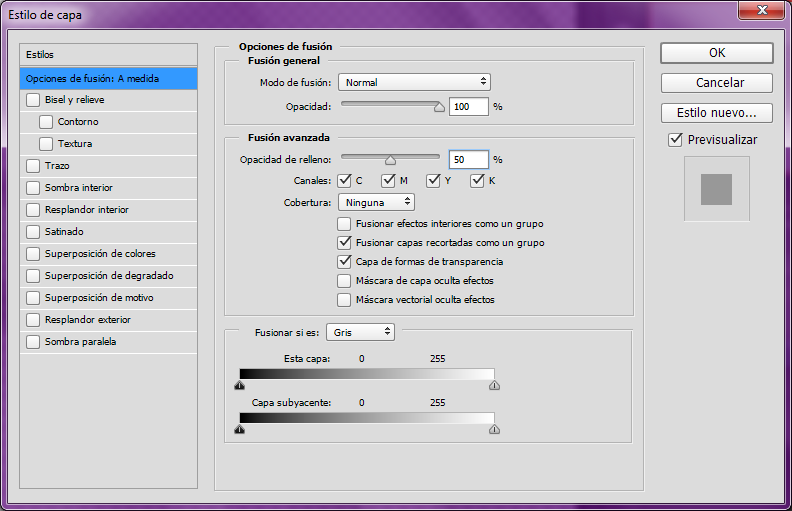The width and height of the screenshot is (792, 511).
Task: Click the Estilo nuevo... button
Action: (717, 113)
